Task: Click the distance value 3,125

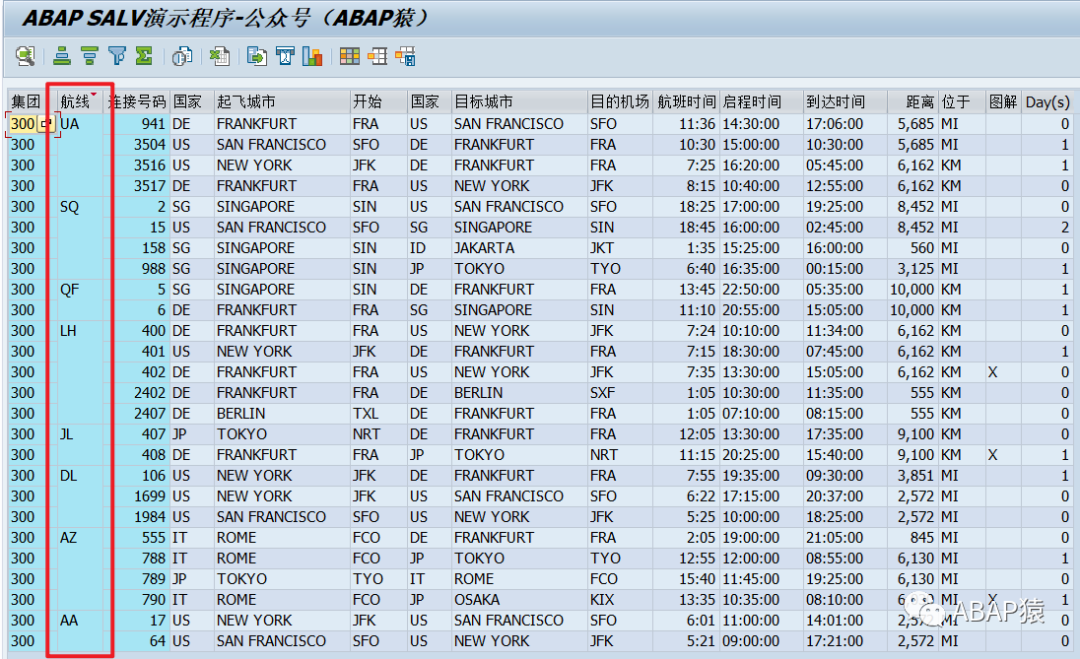Action: tap(915, 269)
